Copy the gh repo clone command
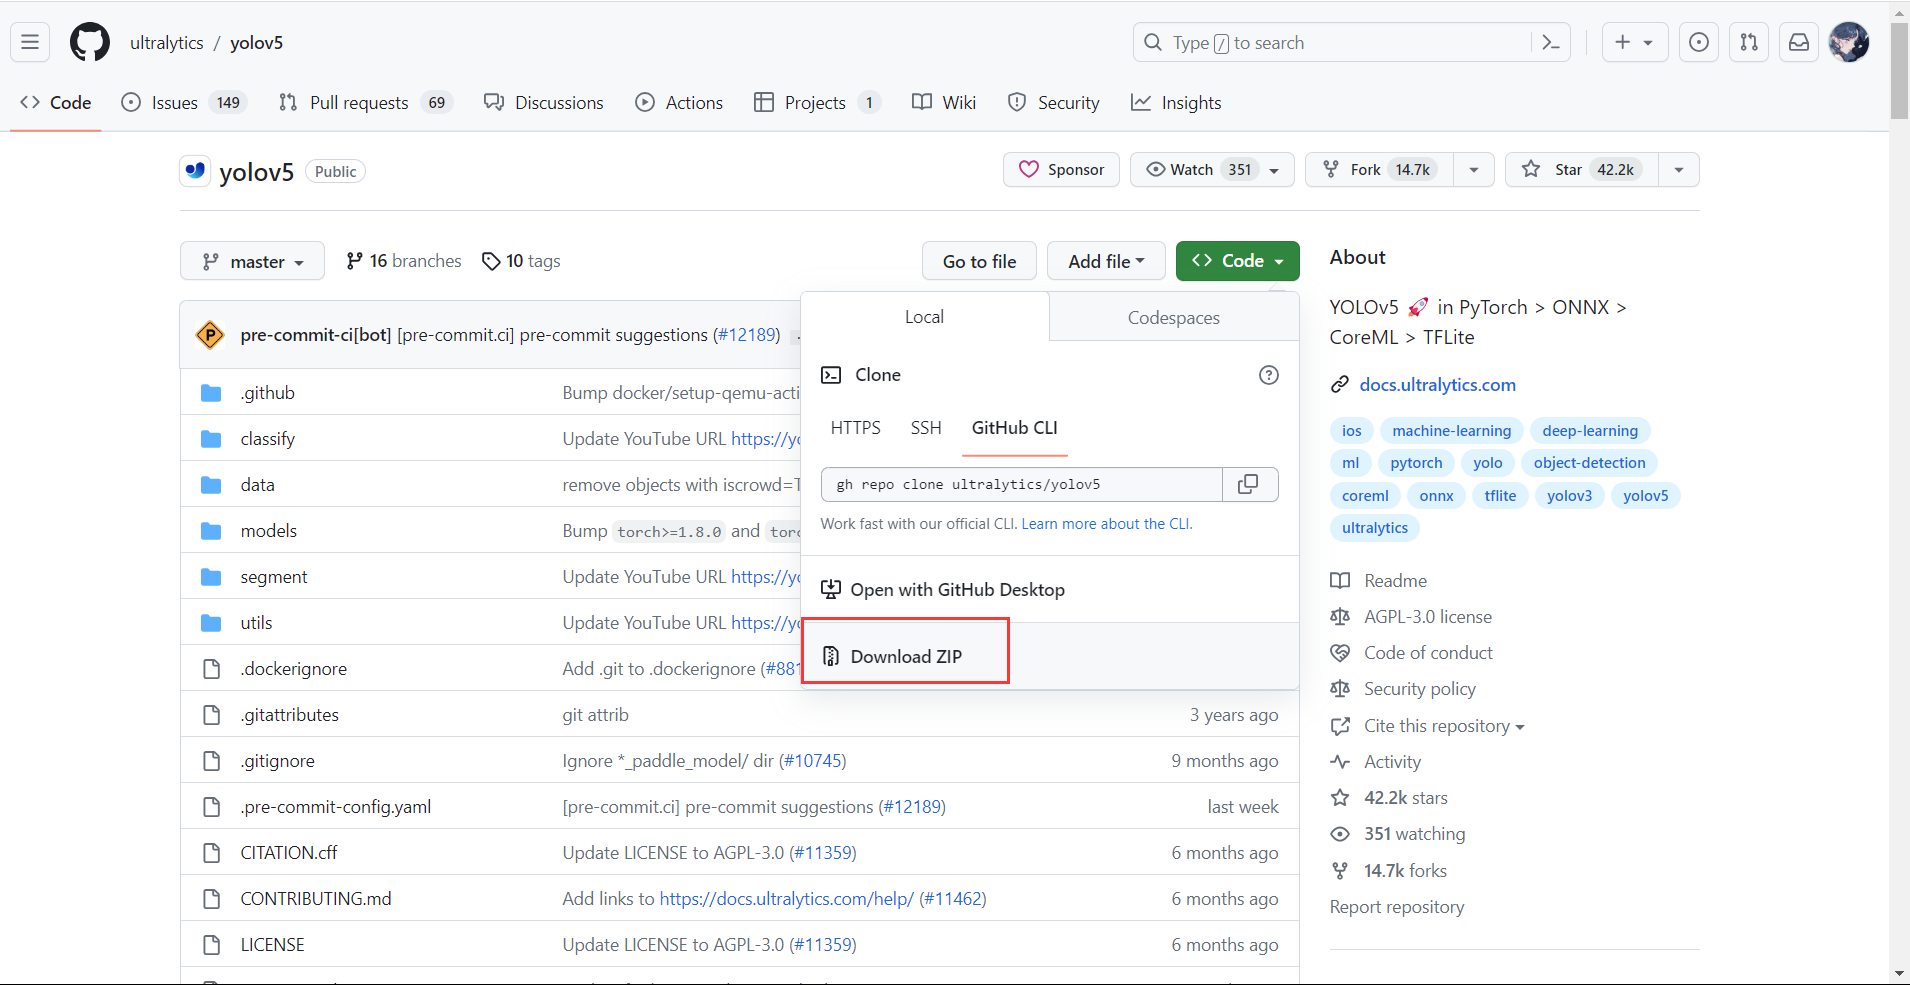The image size is (1910, 985). pyautogui.click(x=1249, y=484)
